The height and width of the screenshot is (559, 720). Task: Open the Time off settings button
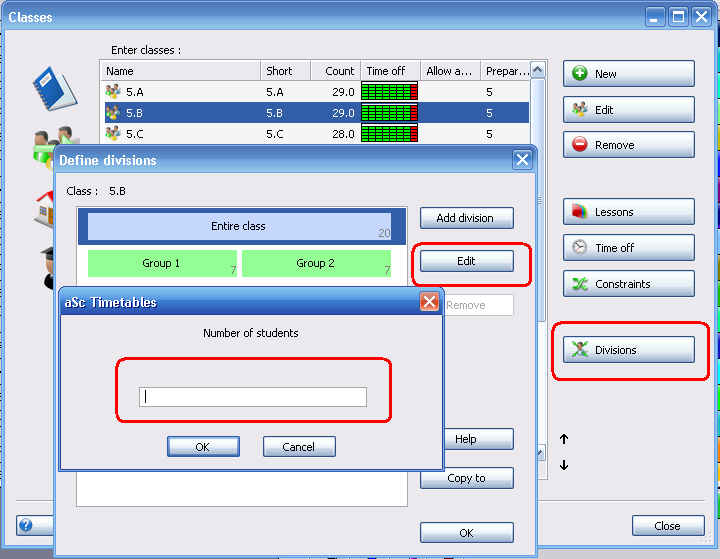pyautogui.click(x=628, y=248)
